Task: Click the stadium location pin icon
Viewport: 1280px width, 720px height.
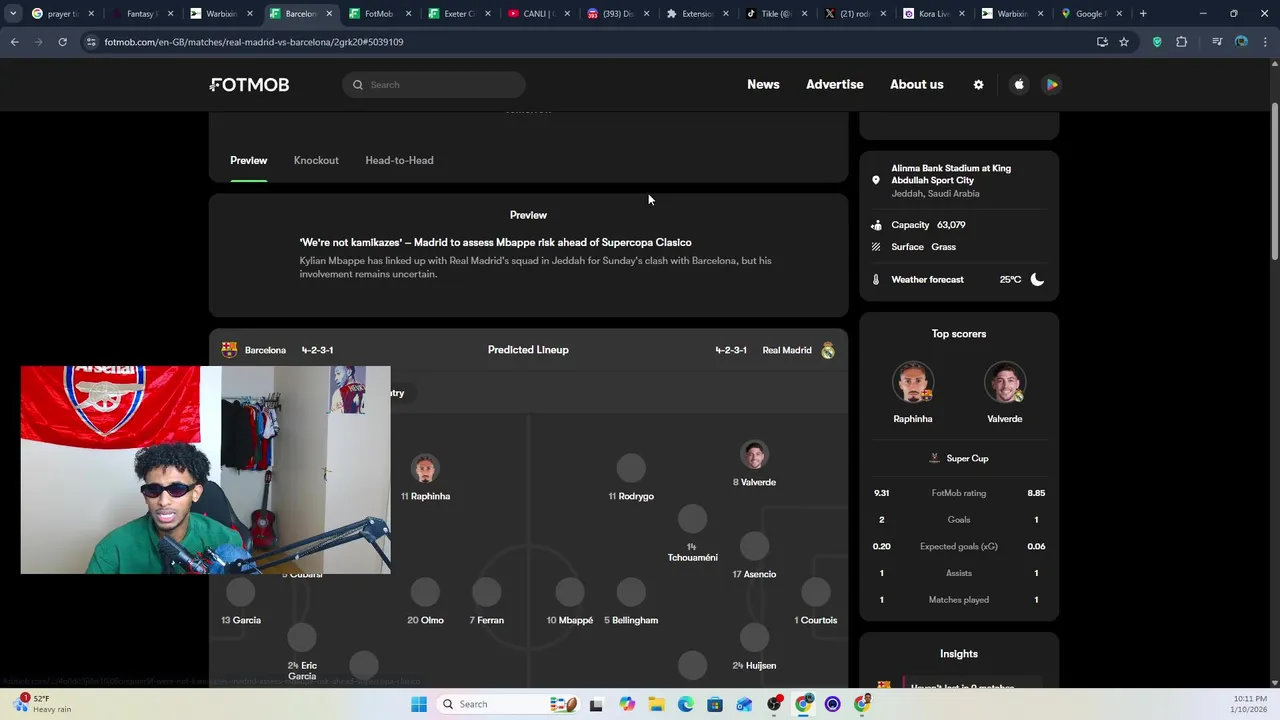Action: [876, 181]
